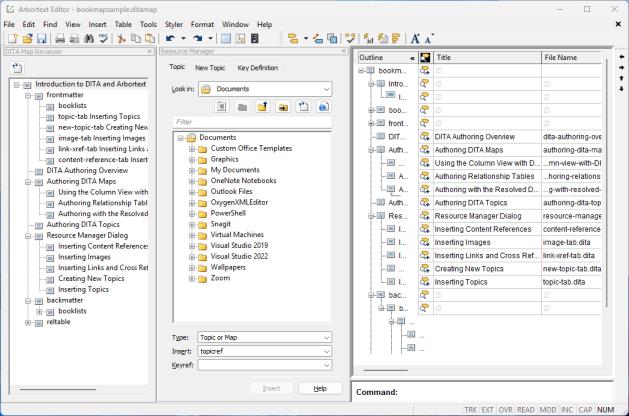Click the folder with arrow icon in Resource Manager
629x416 pixels.
click(x=283, y=107)
